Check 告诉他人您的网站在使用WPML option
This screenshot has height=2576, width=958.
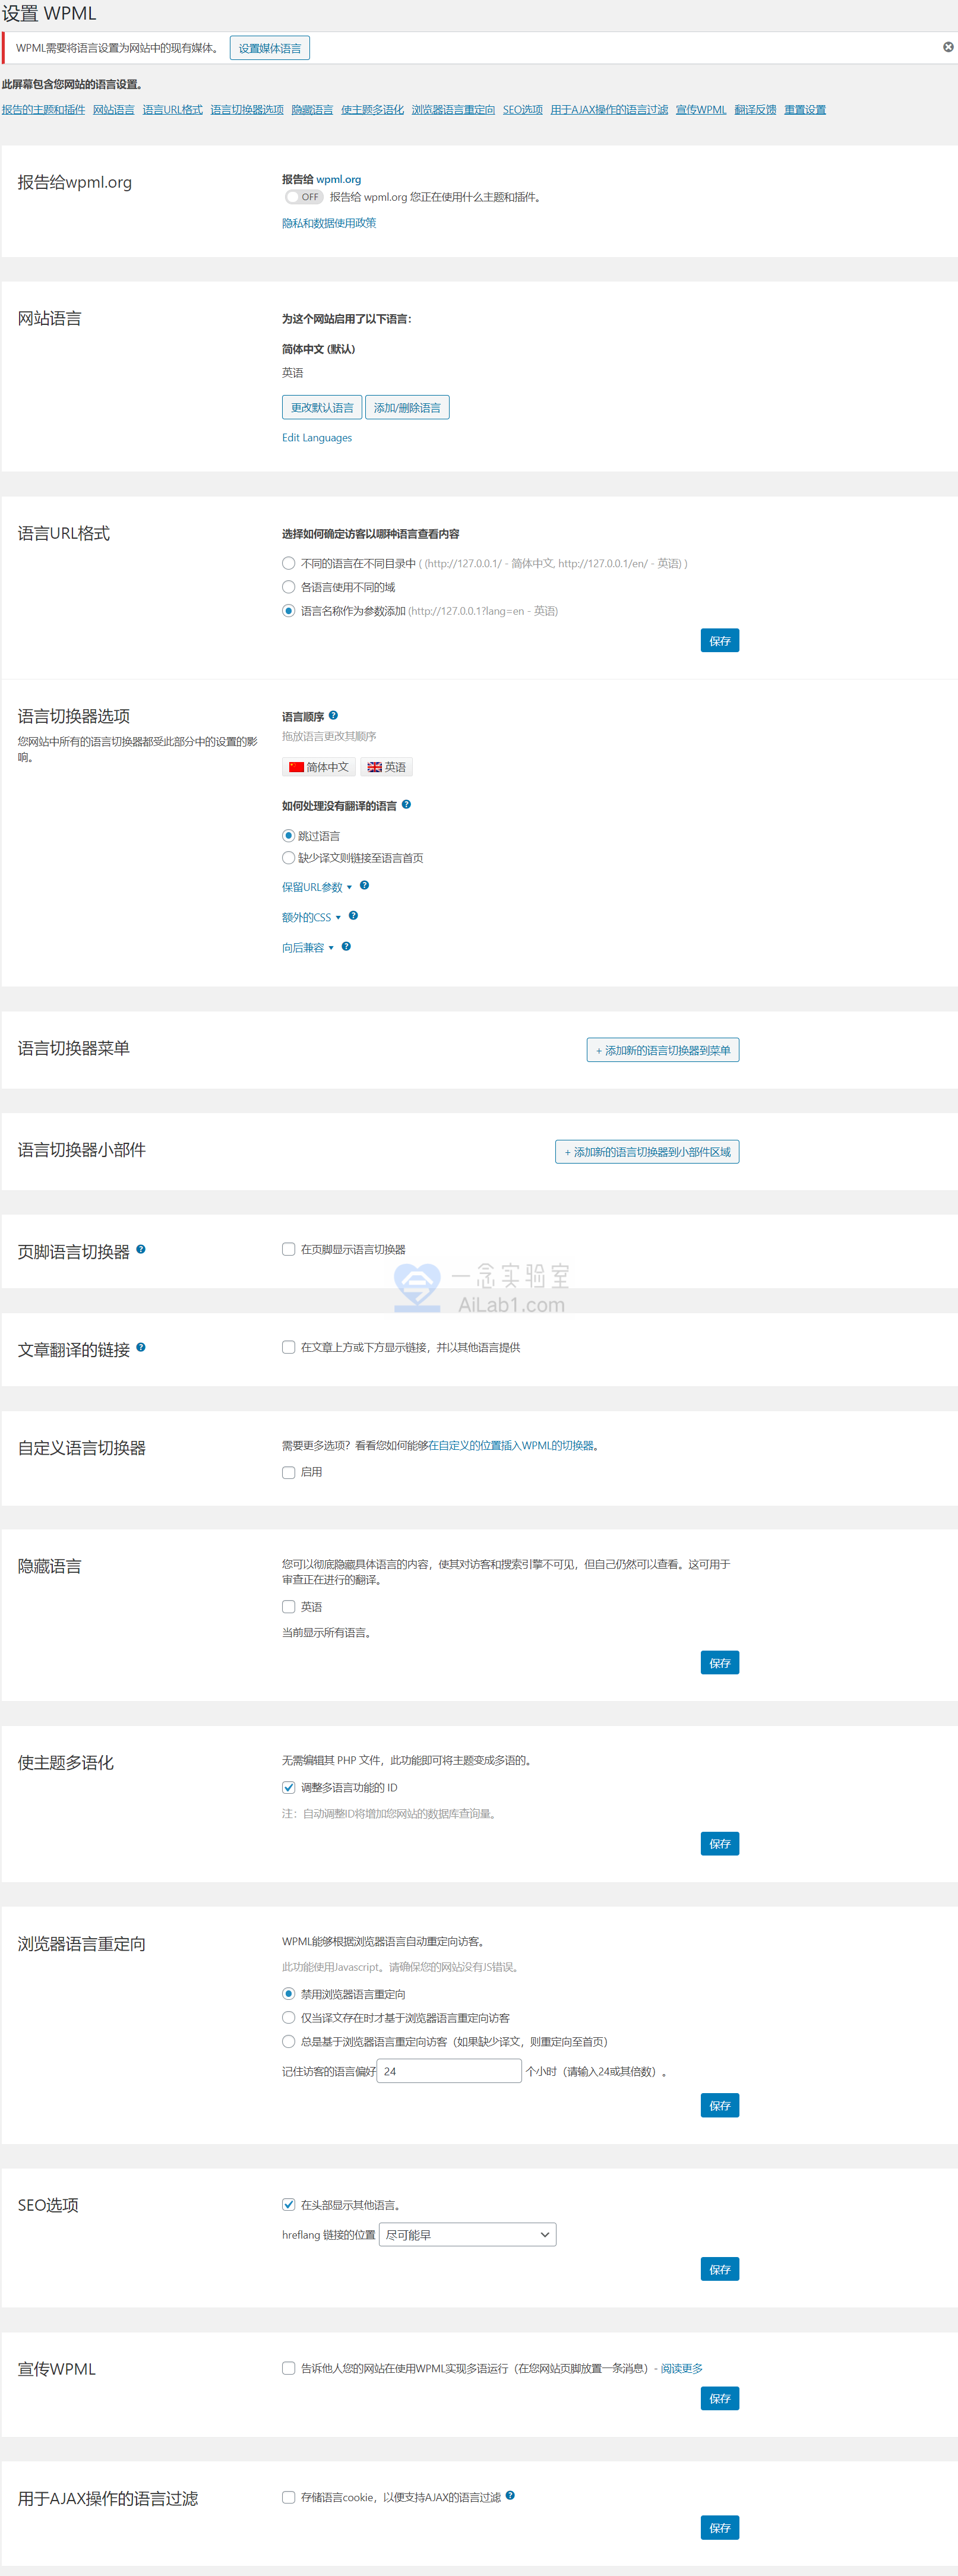[x=289, y=2368]
